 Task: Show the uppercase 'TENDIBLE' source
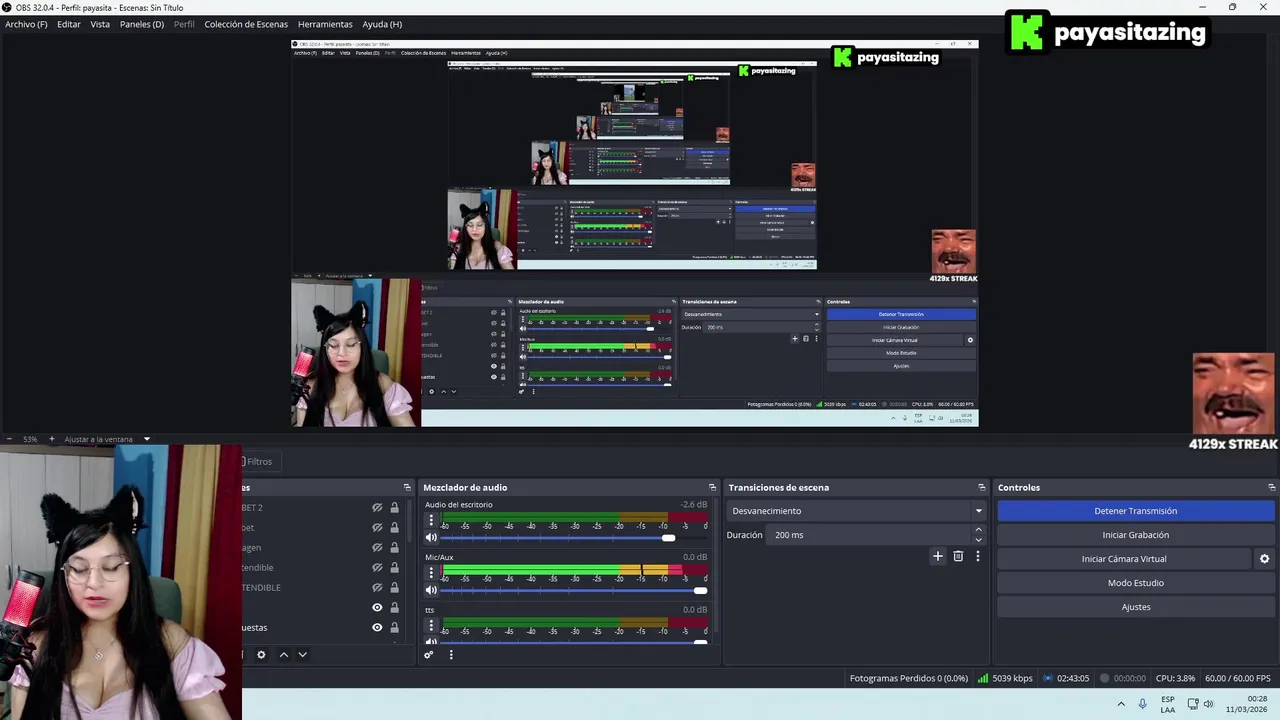click(x=377, y=588)
